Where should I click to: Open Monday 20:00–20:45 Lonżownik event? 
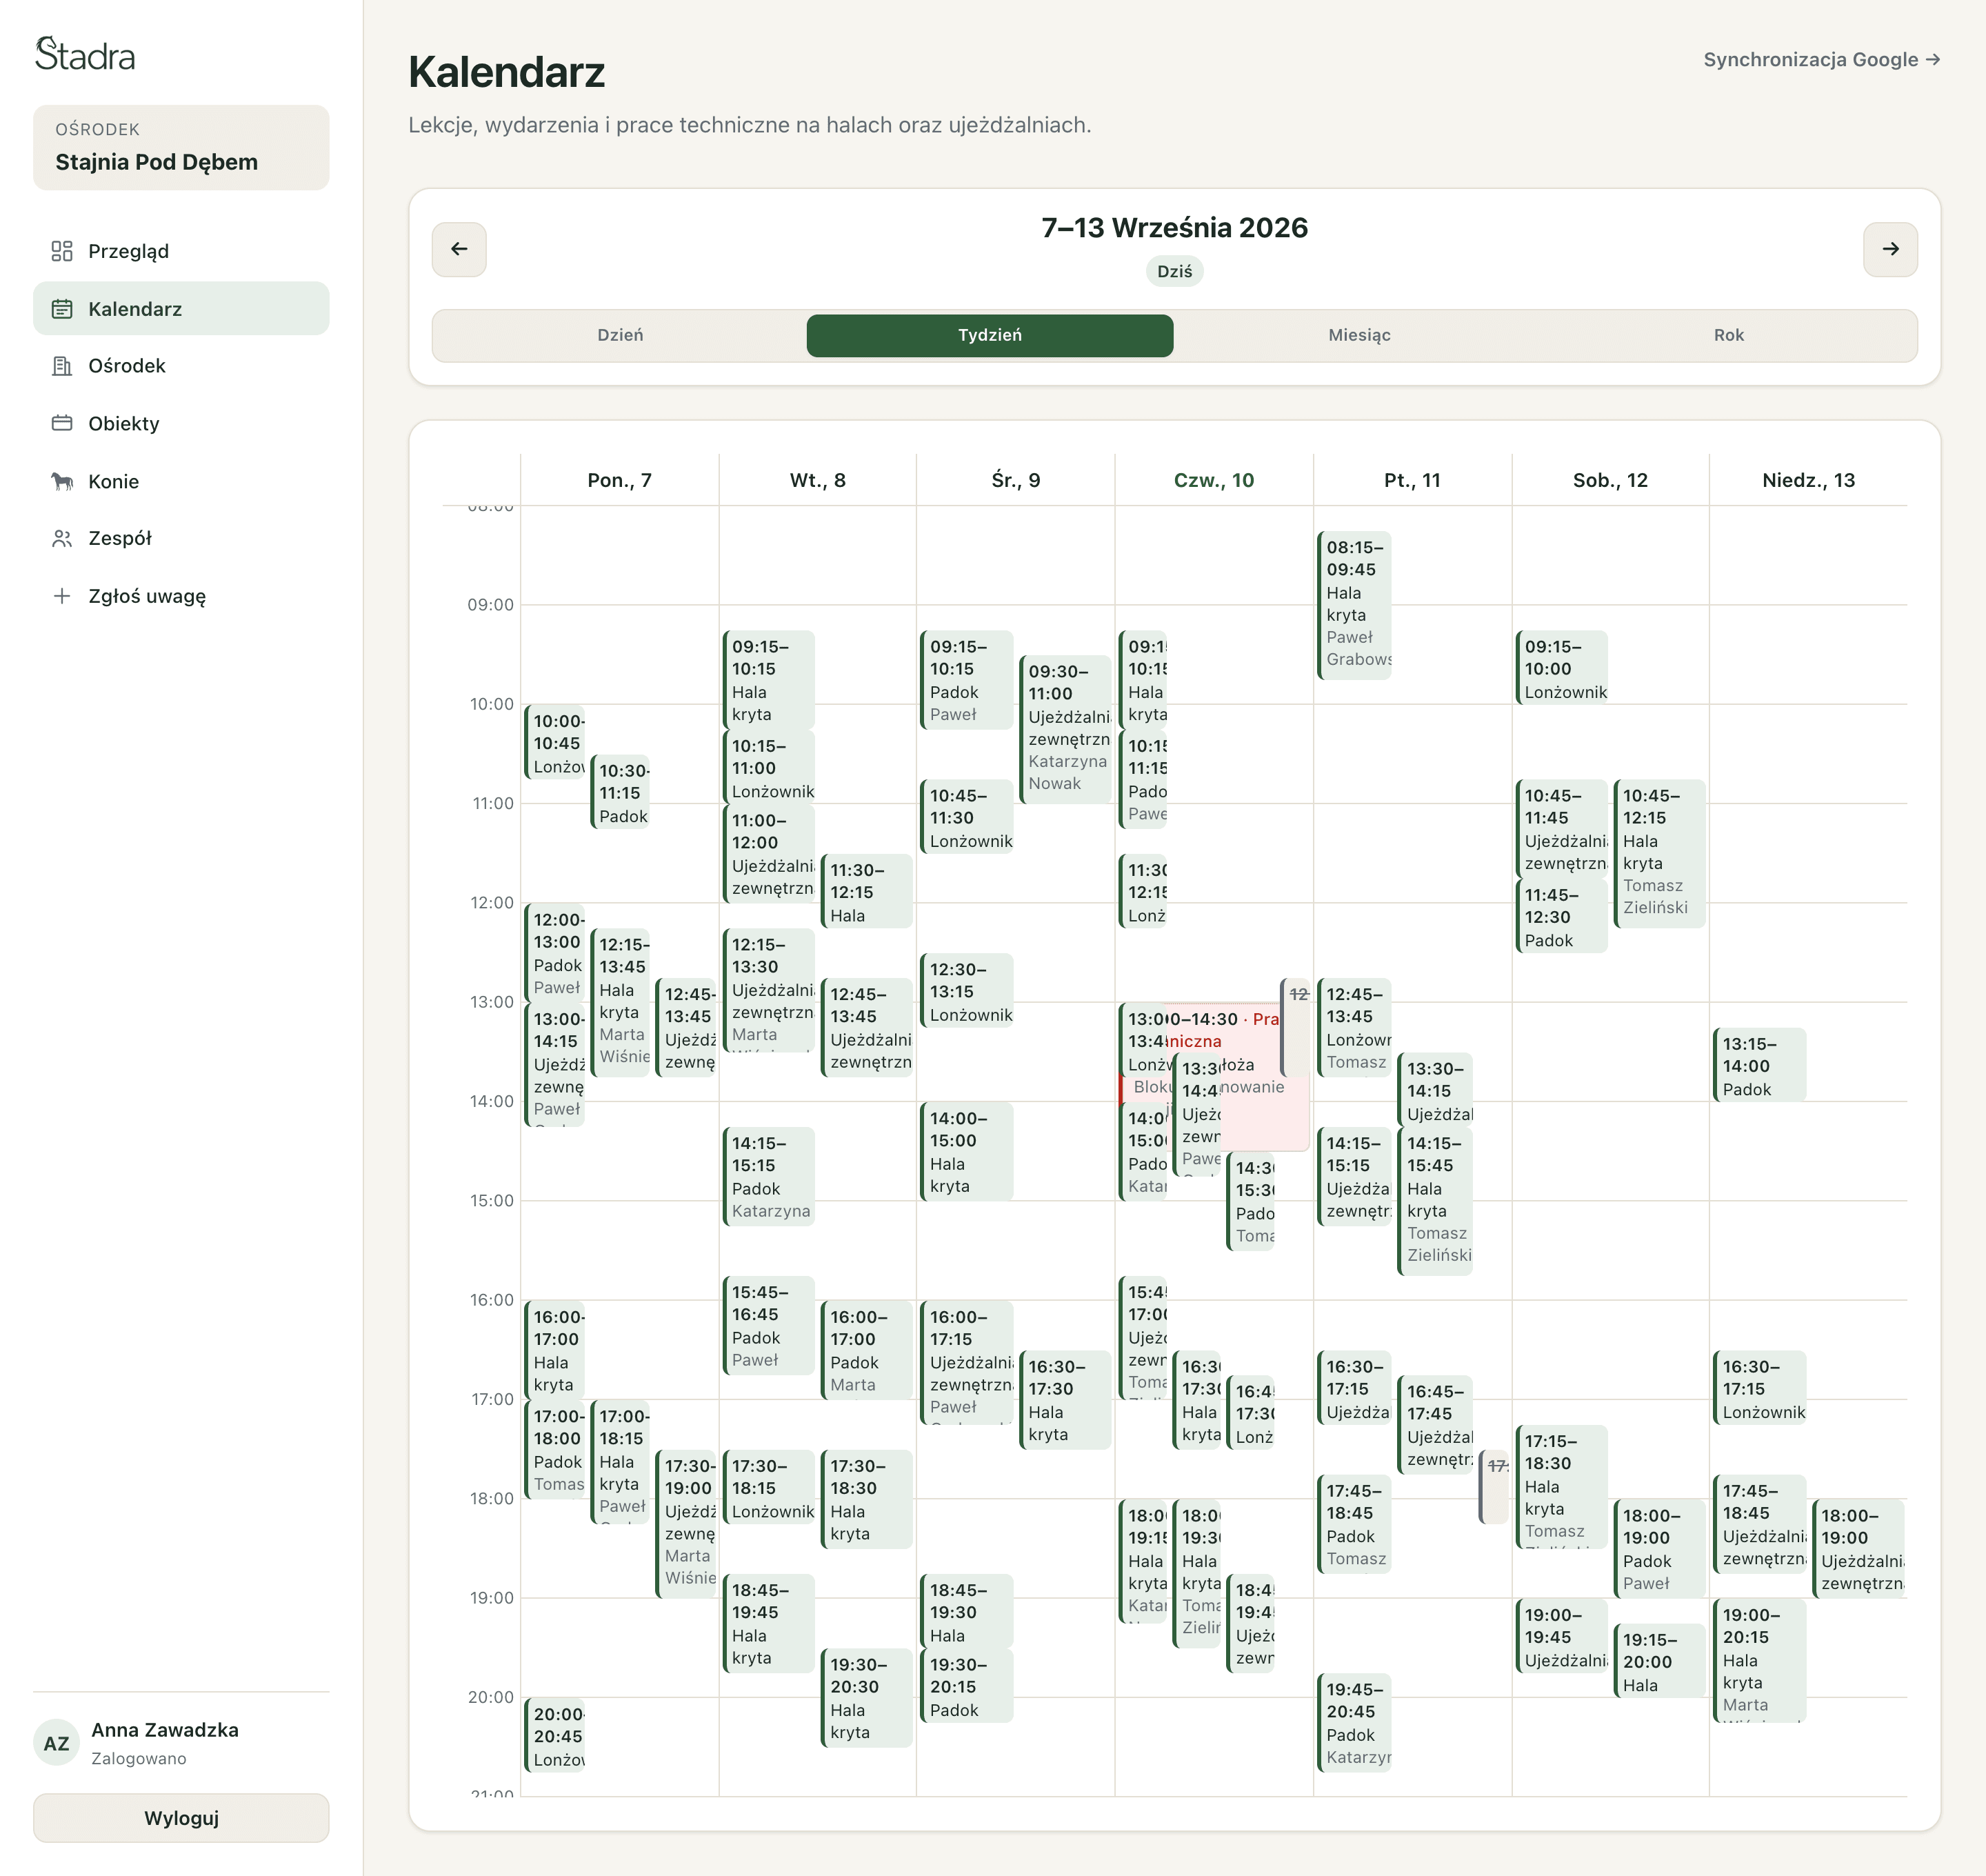point(555,1735)
